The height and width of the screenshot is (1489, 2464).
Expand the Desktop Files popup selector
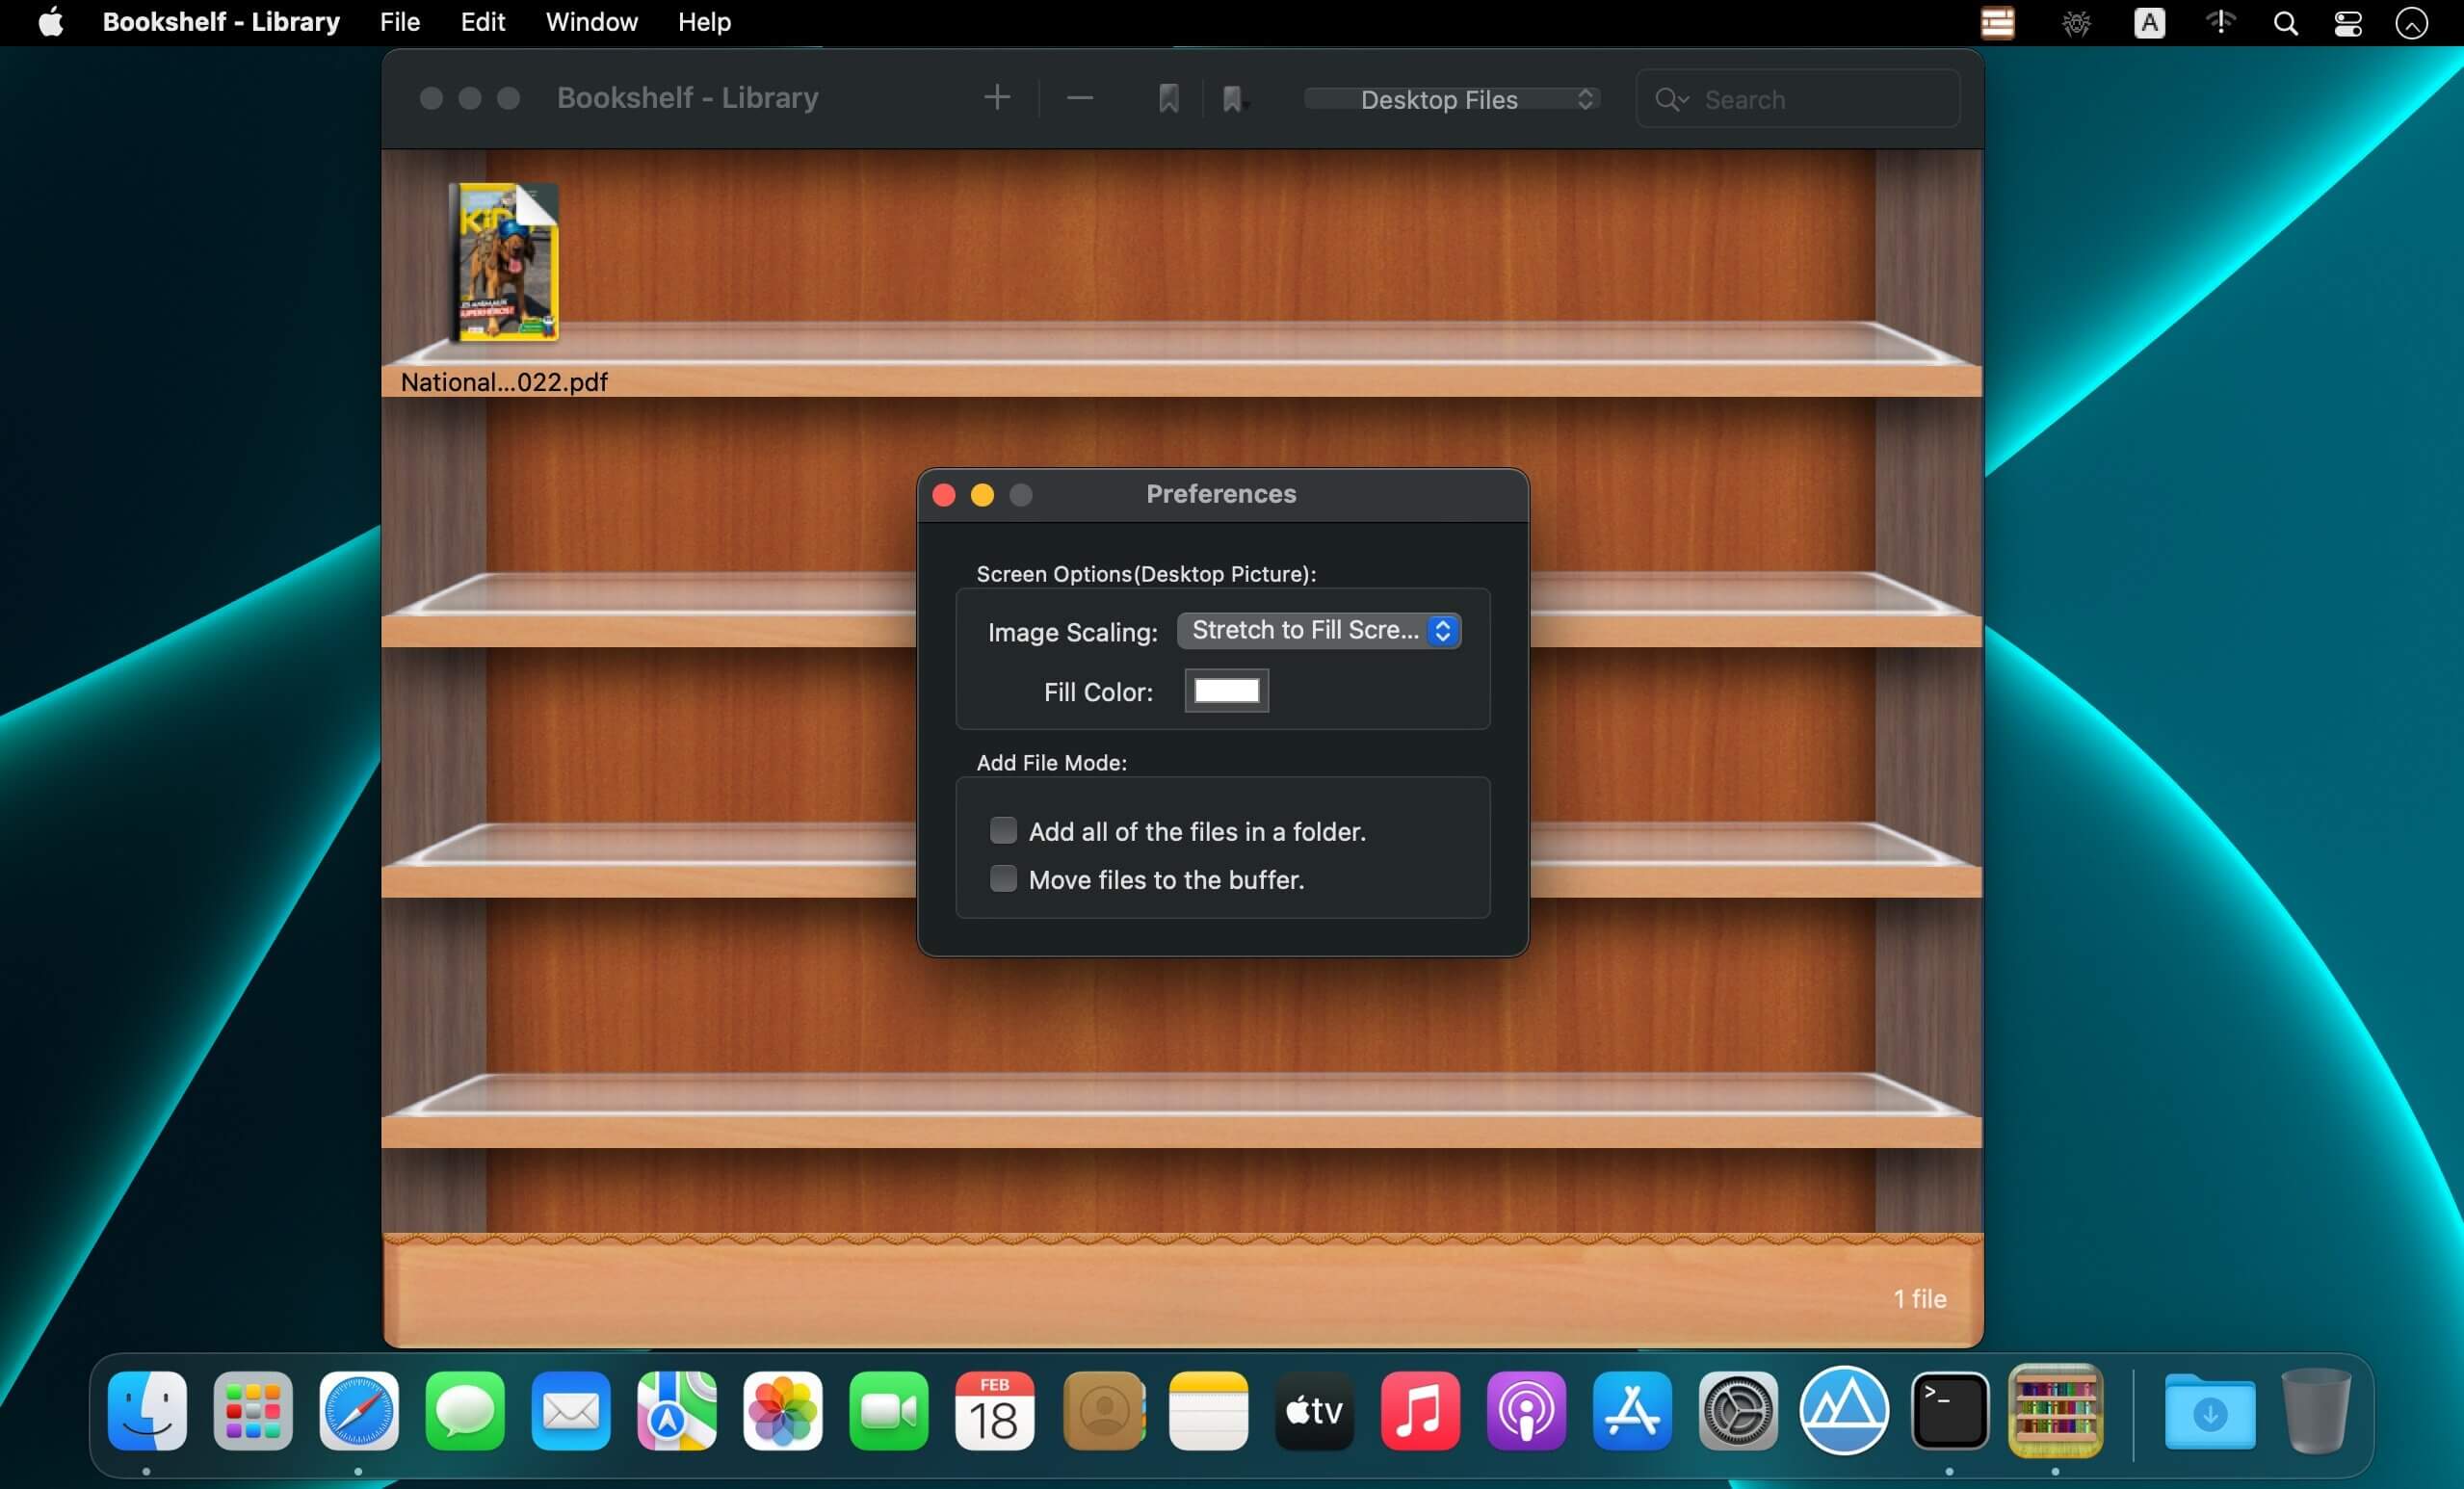[1452, 99]
